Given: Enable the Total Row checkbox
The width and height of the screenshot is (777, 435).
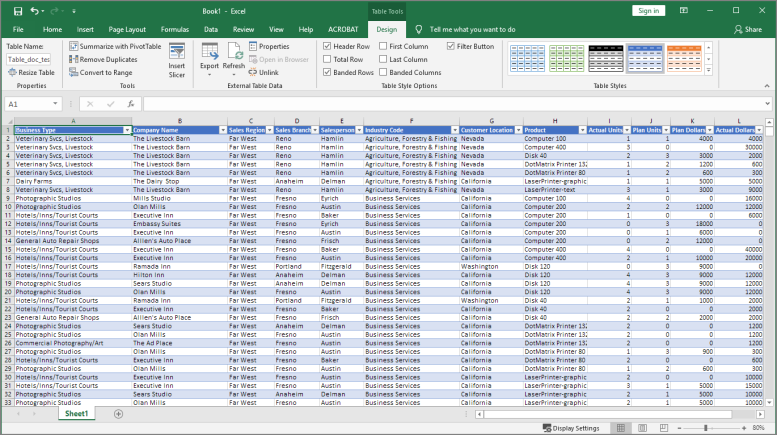Looking at the screenshot, I should pyautogui.click(x=327, y=59).
